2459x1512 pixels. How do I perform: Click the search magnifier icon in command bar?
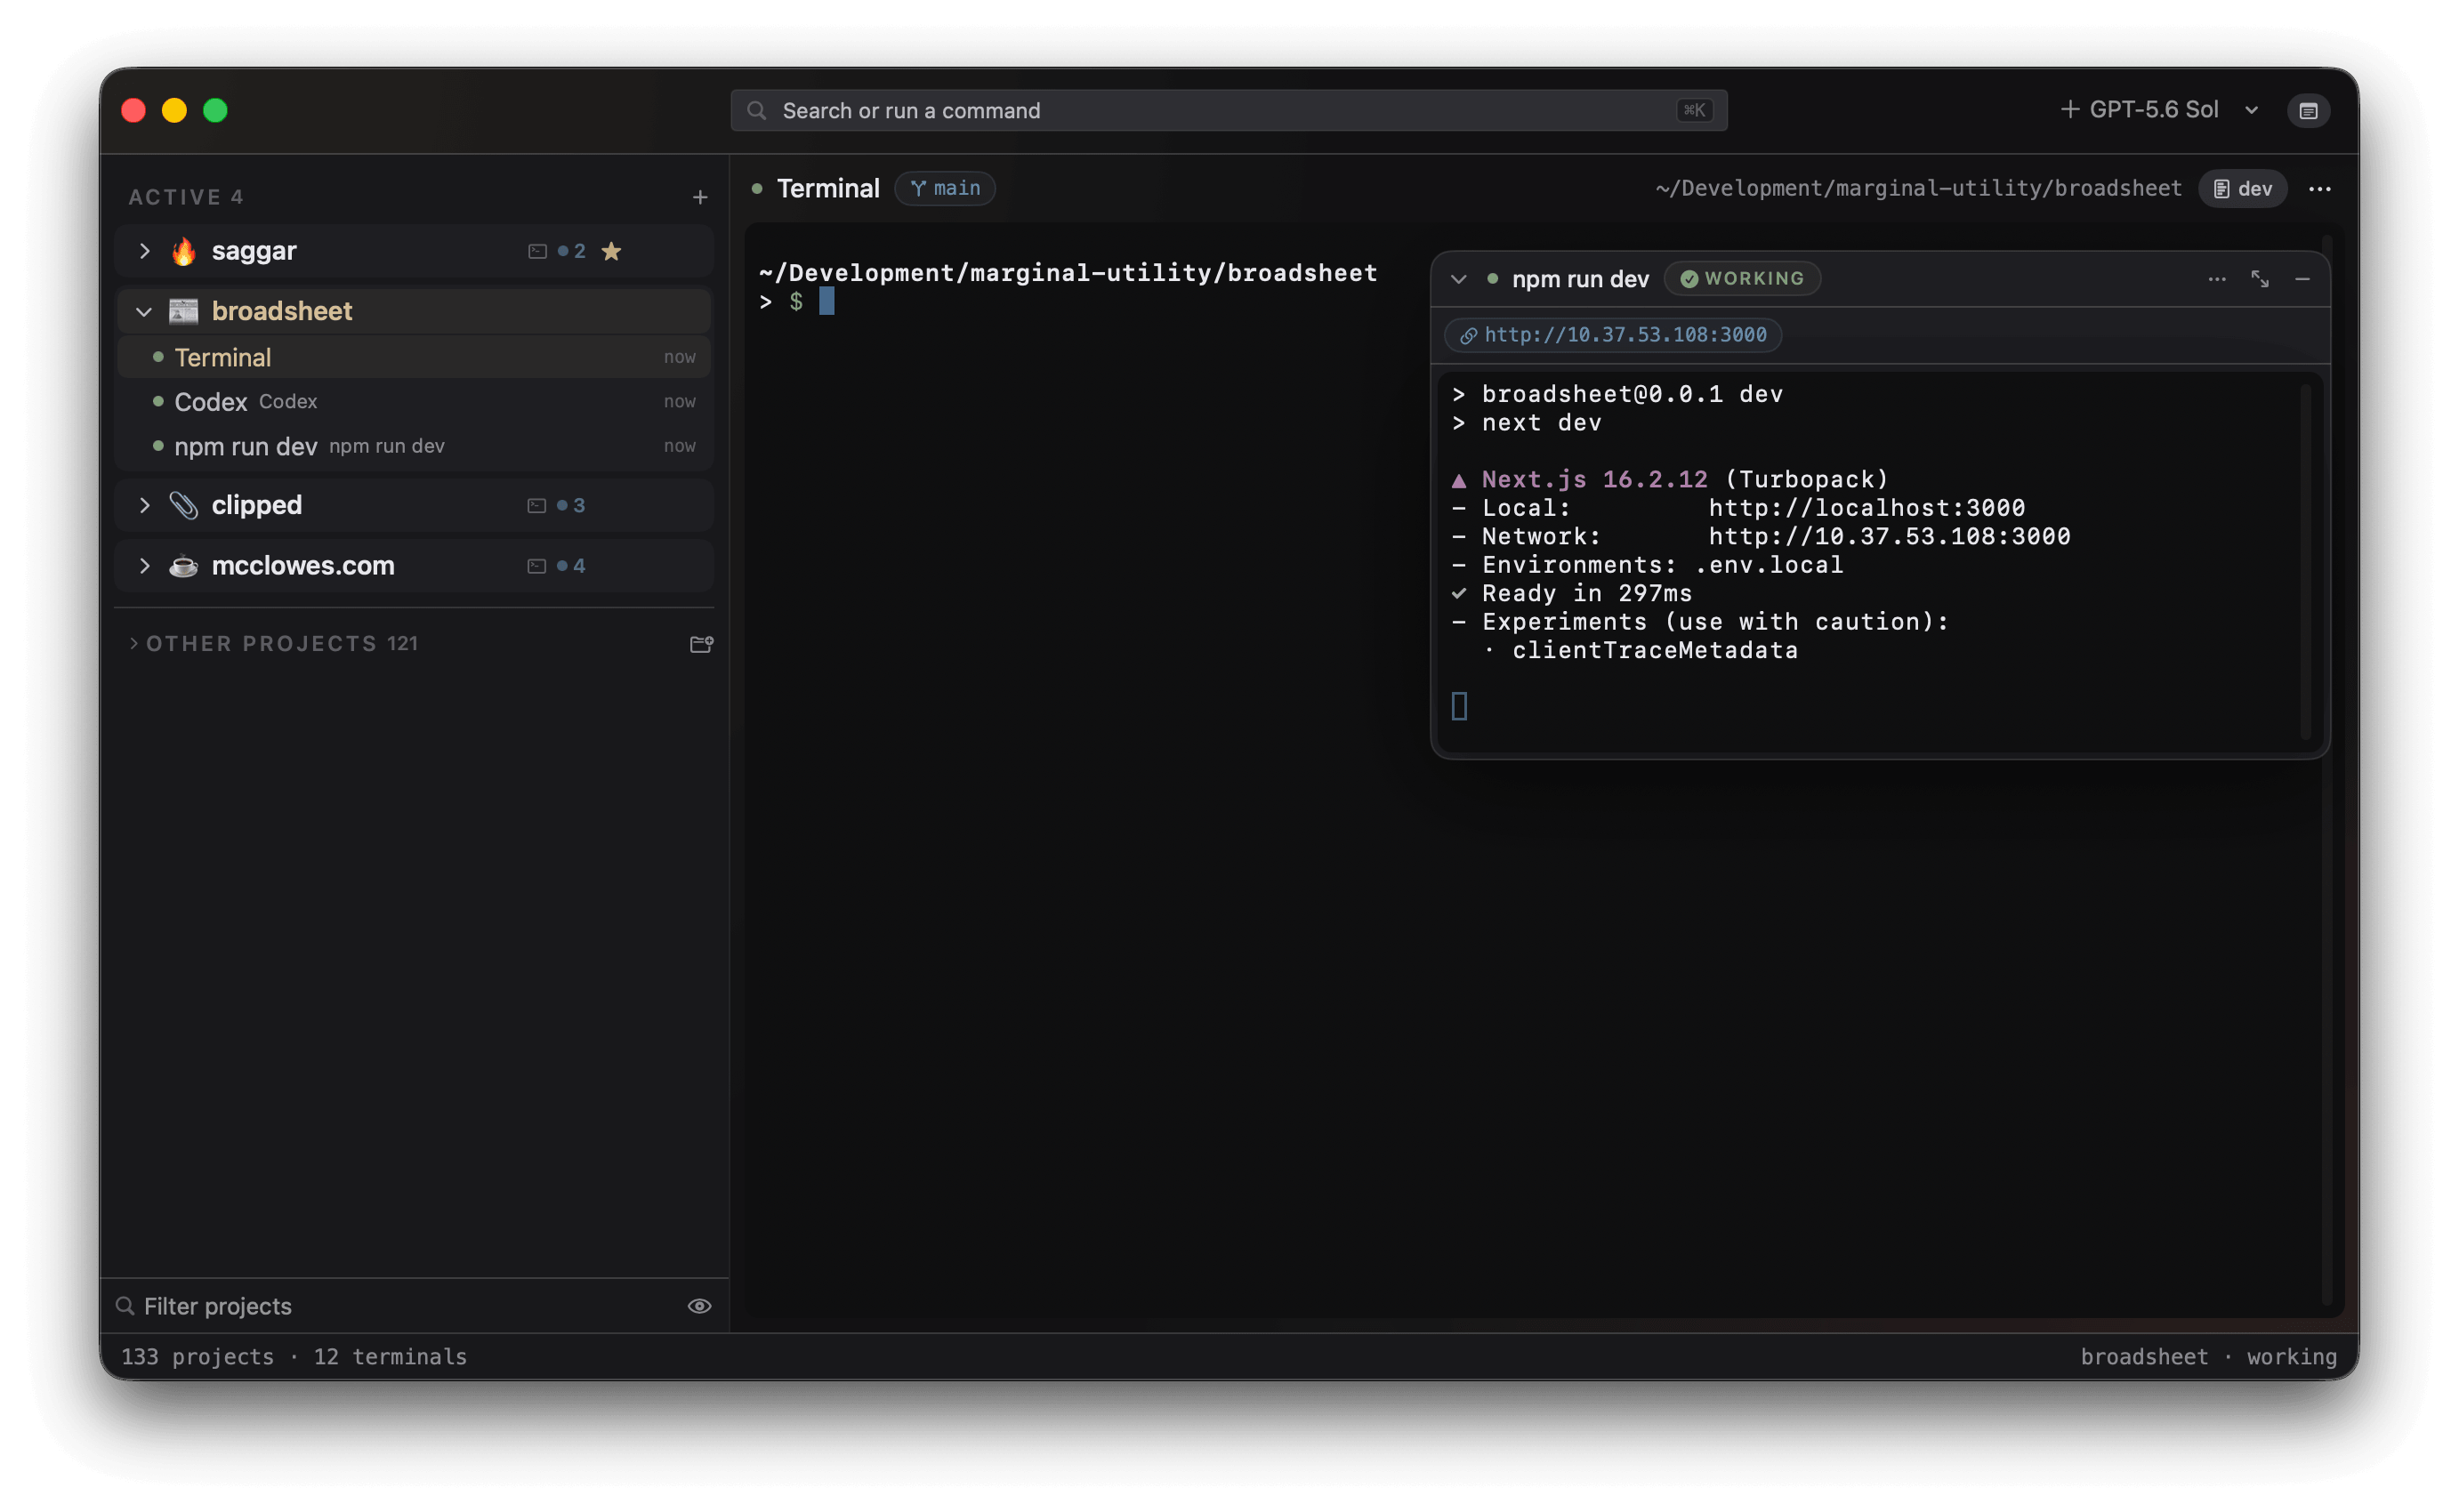(757, 110)
